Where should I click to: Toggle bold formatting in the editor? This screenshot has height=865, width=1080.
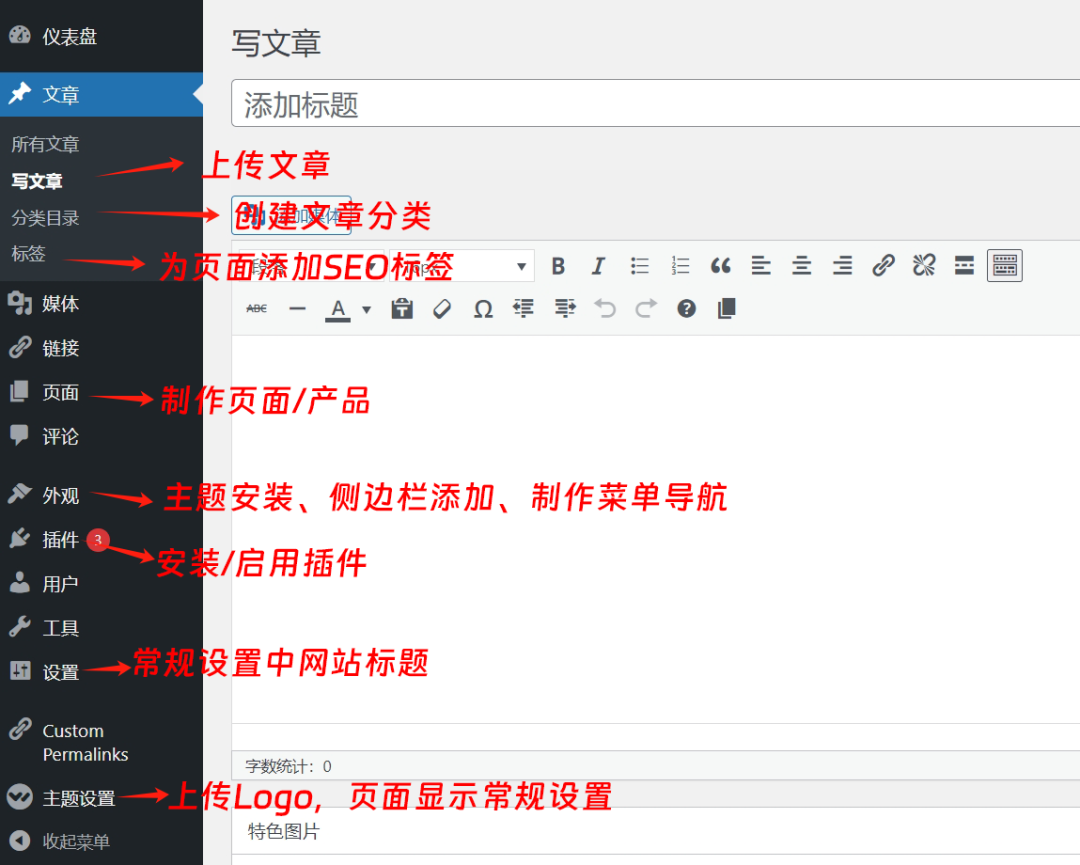(558, 265)
